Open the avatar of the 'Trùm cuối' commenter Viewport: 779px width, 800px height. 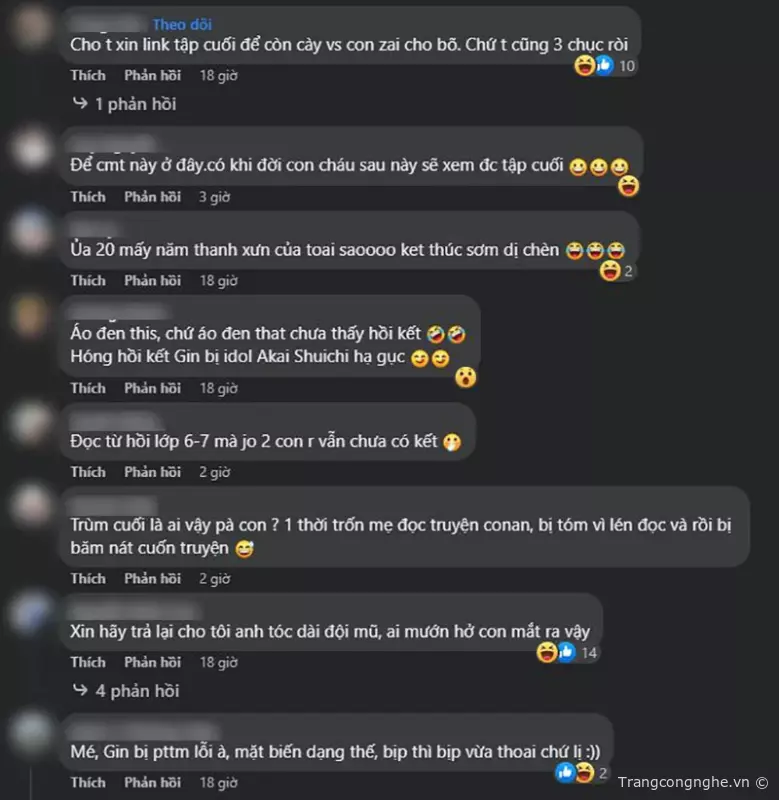pos(31,505)
